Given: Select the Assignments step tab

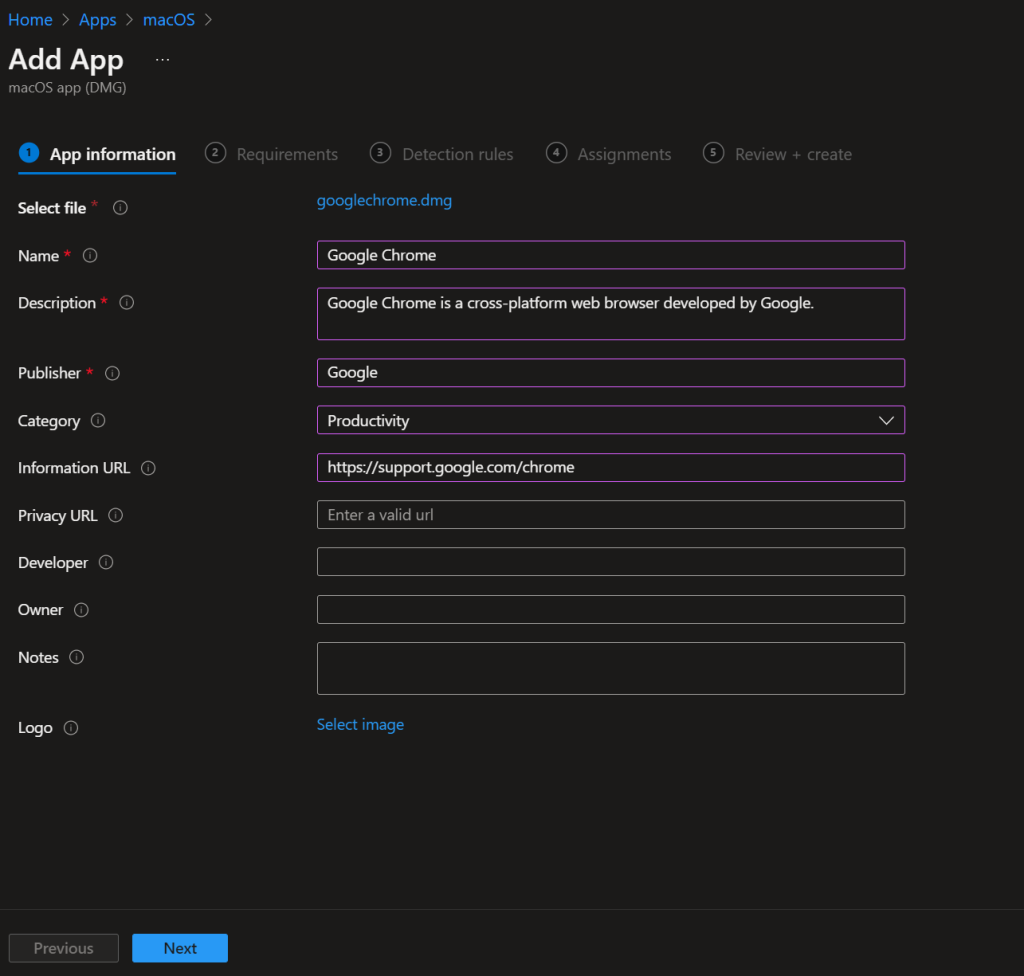Looking at the screenshot, I should click(609, 154).
